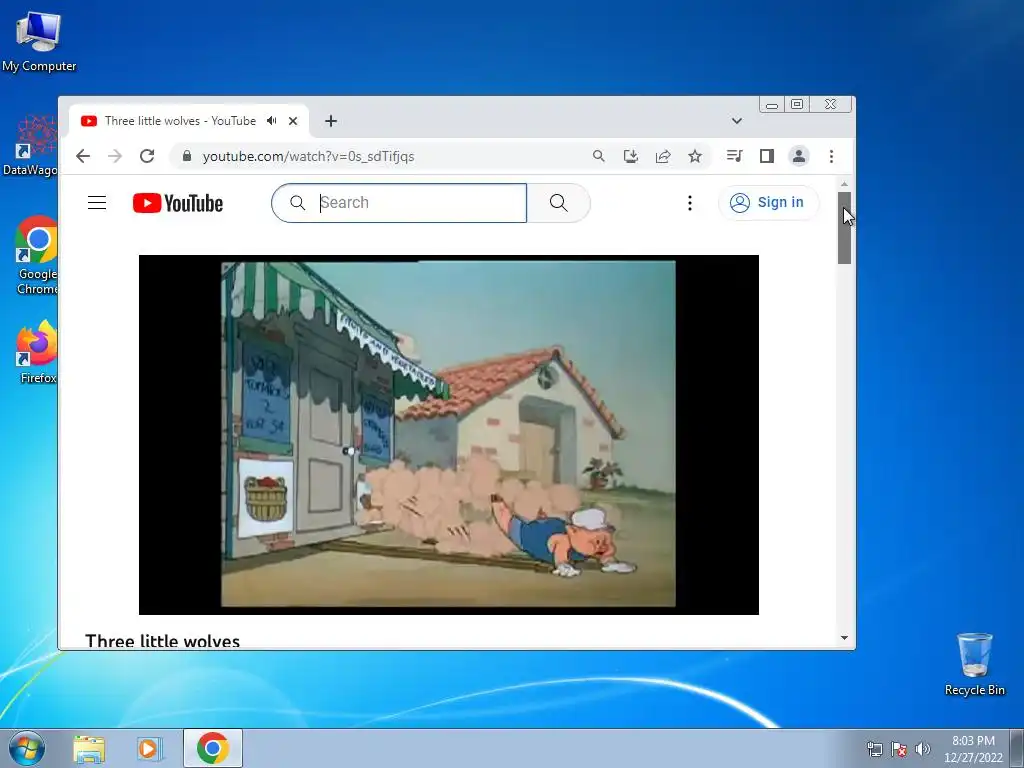Click Show desktop strip beside the clock
The height and width of the screenshot is (768, 1024).
(1017, 748)
